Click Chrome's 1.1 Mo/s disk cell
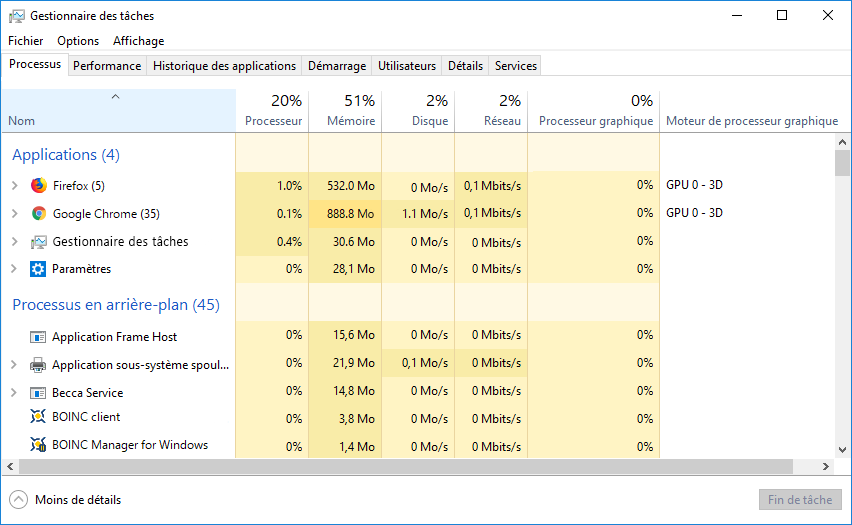 click(x=418, y=214)
